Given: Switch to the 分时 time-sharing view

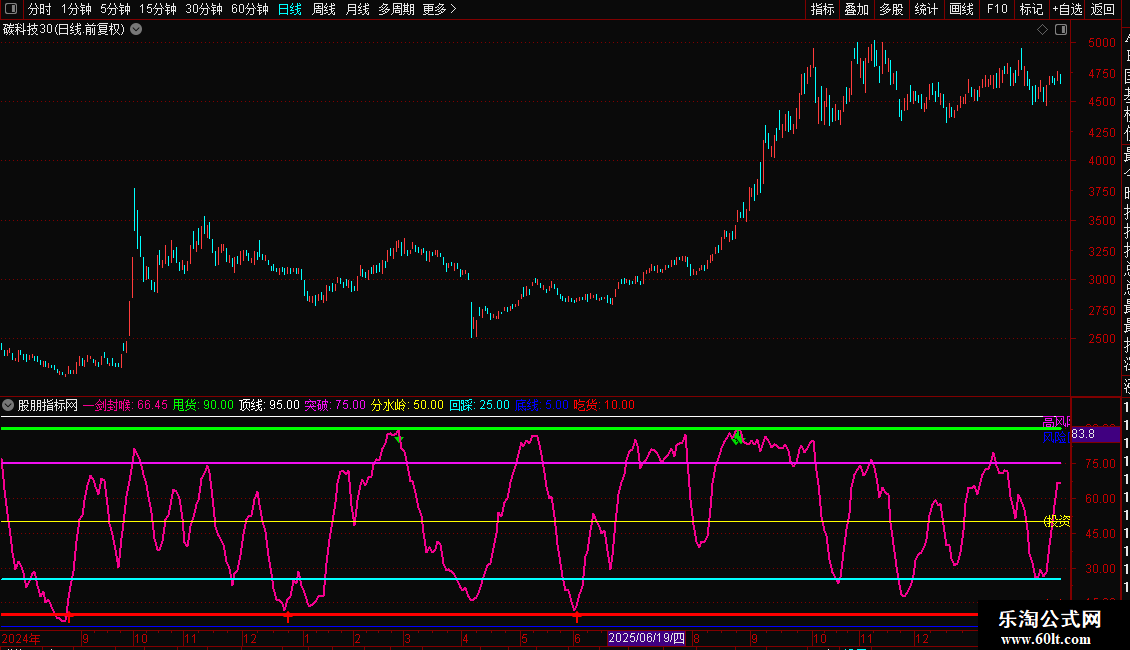Looking at the screenshot, I should pos(40,9).
